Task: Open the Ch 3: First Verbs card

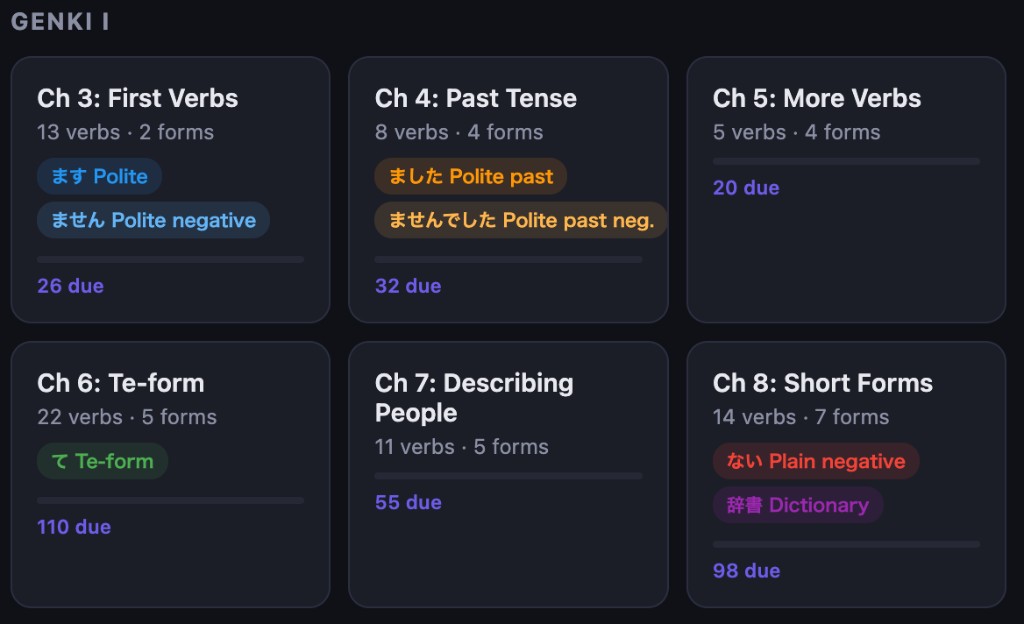Action: point(138,98)
